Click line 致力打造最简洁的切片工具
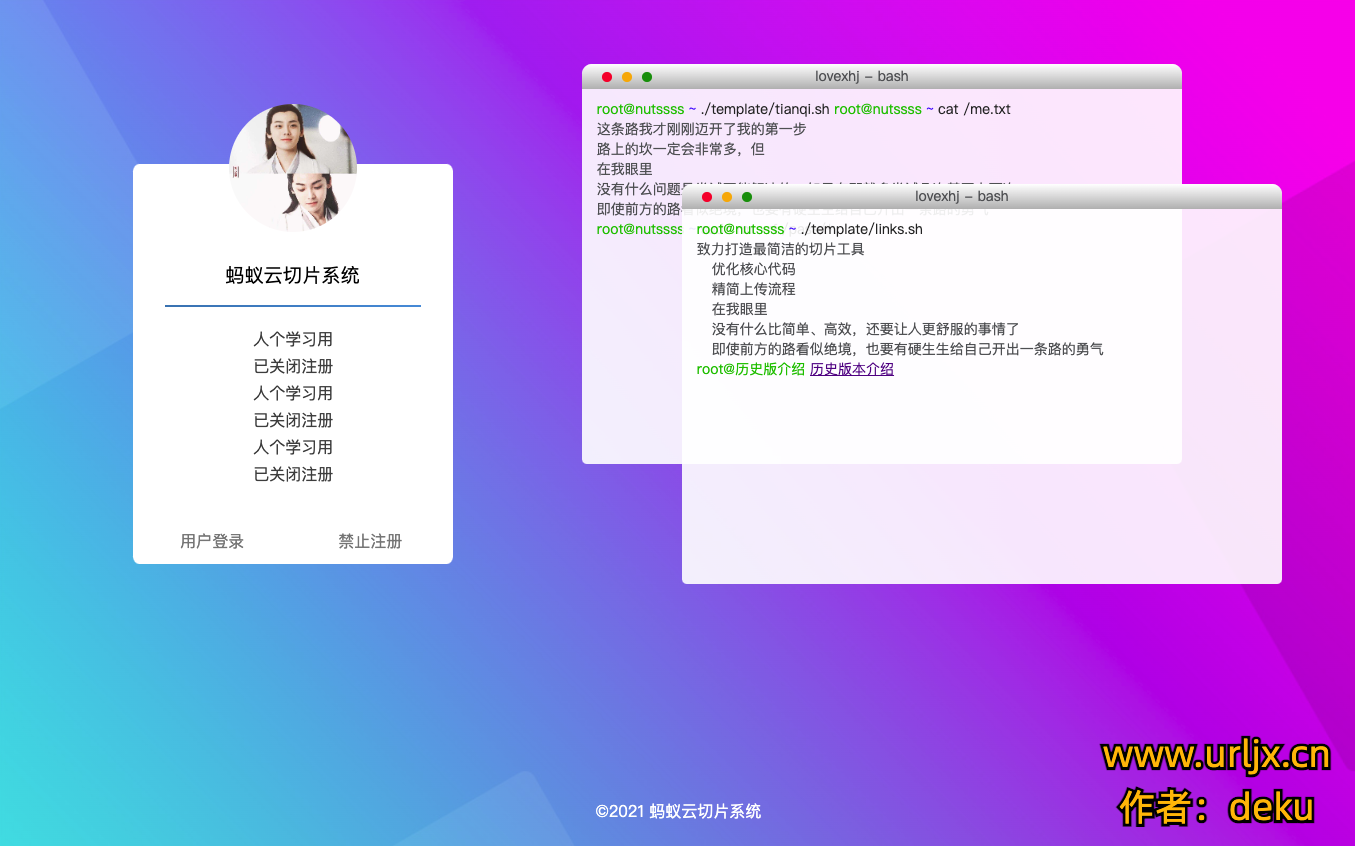This screenshot has width=1355, height=846. pyautogui.click(x=781, y=249)
